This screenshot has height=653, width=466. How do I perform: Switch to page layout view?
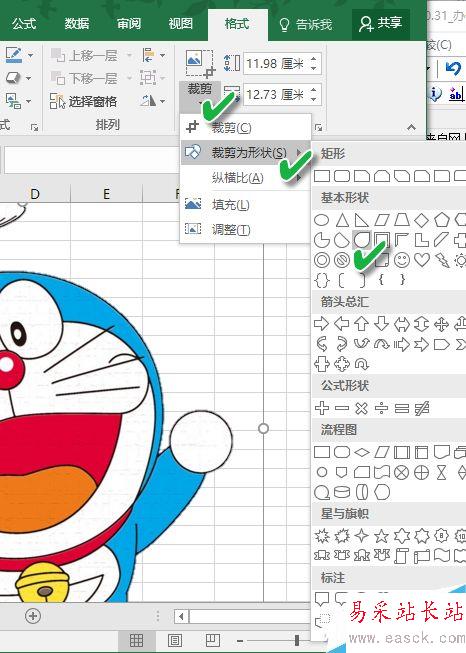point(174,640)
